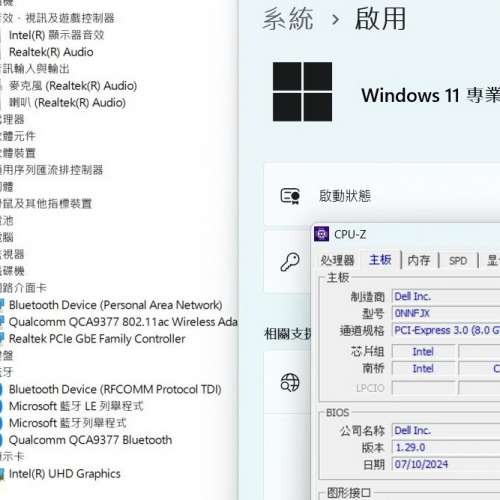Screen dimensions: 500x500
Task: Click the model 0NNFJX field
Action: [446, 313]
